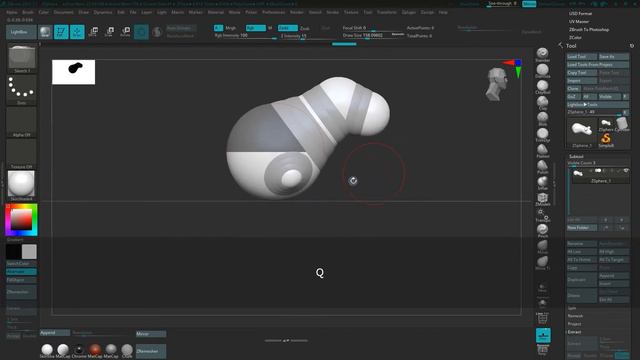This screenshot has width=640, height=360.
Task: Toggle the Rgb channel button
Action: point(256,28)
